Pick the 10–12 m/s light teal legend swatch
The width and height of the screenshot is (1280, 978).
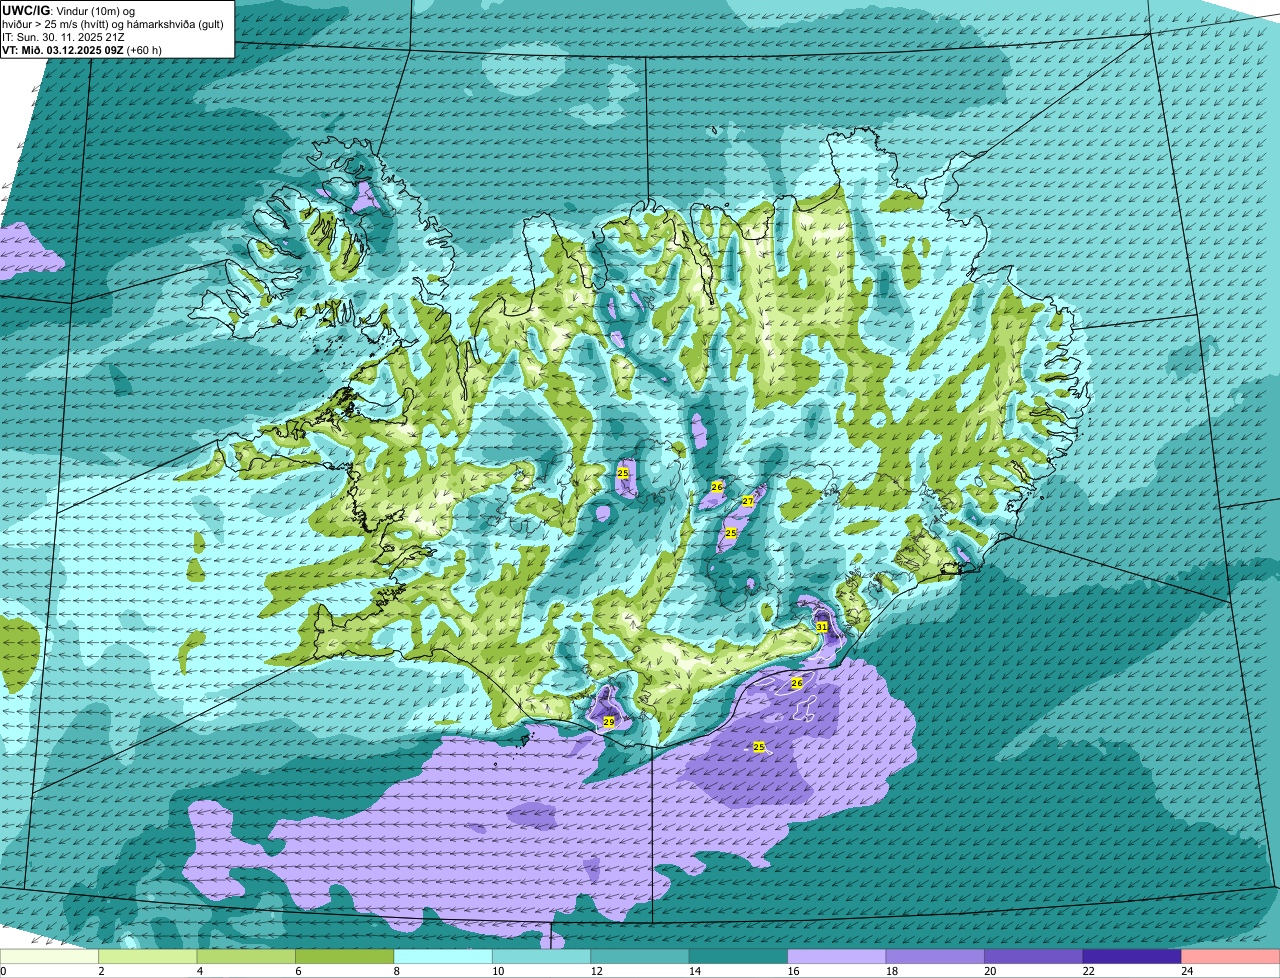(542, 957)
